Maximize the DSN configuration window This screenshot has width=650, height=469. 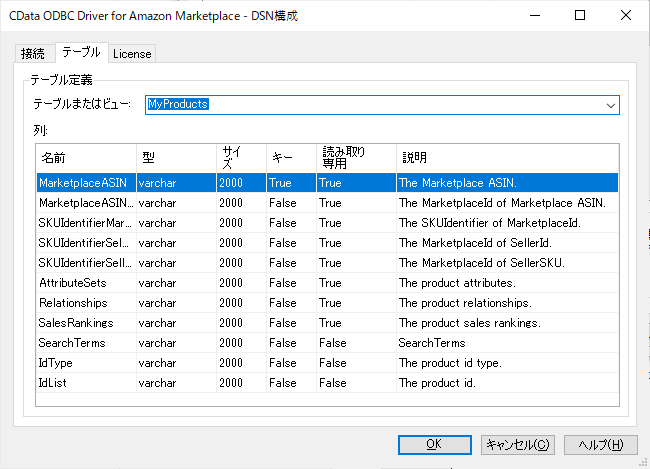pyautogui.click(x=580, y=16)
